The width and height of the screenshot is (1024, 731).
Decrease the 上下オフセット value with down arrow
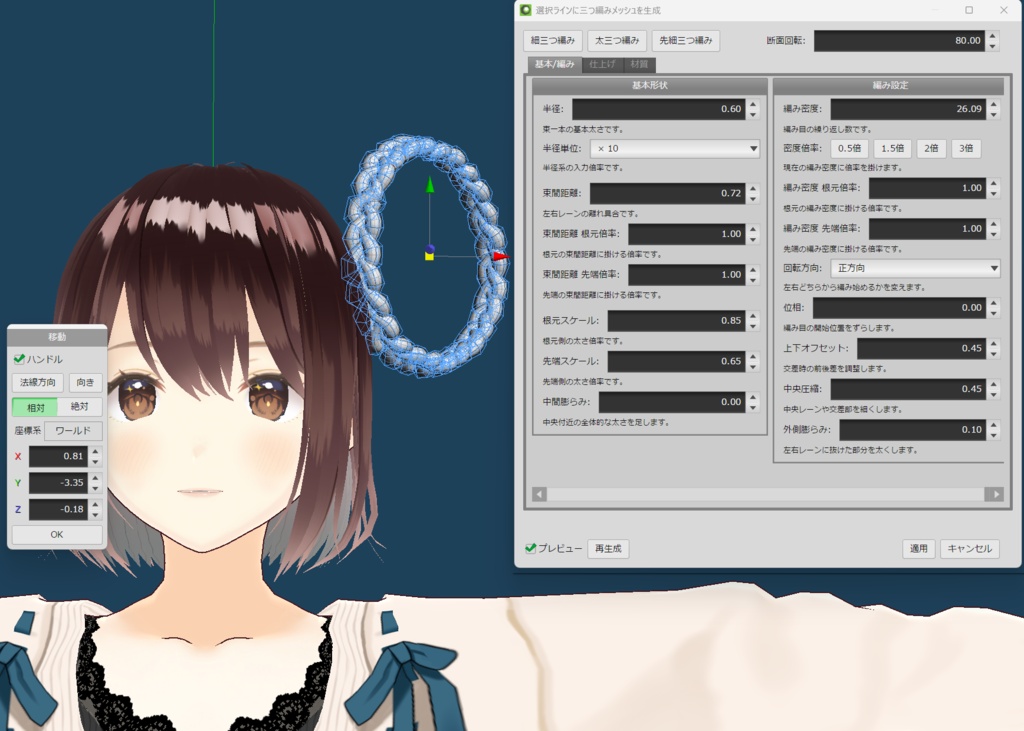[993, 354]
